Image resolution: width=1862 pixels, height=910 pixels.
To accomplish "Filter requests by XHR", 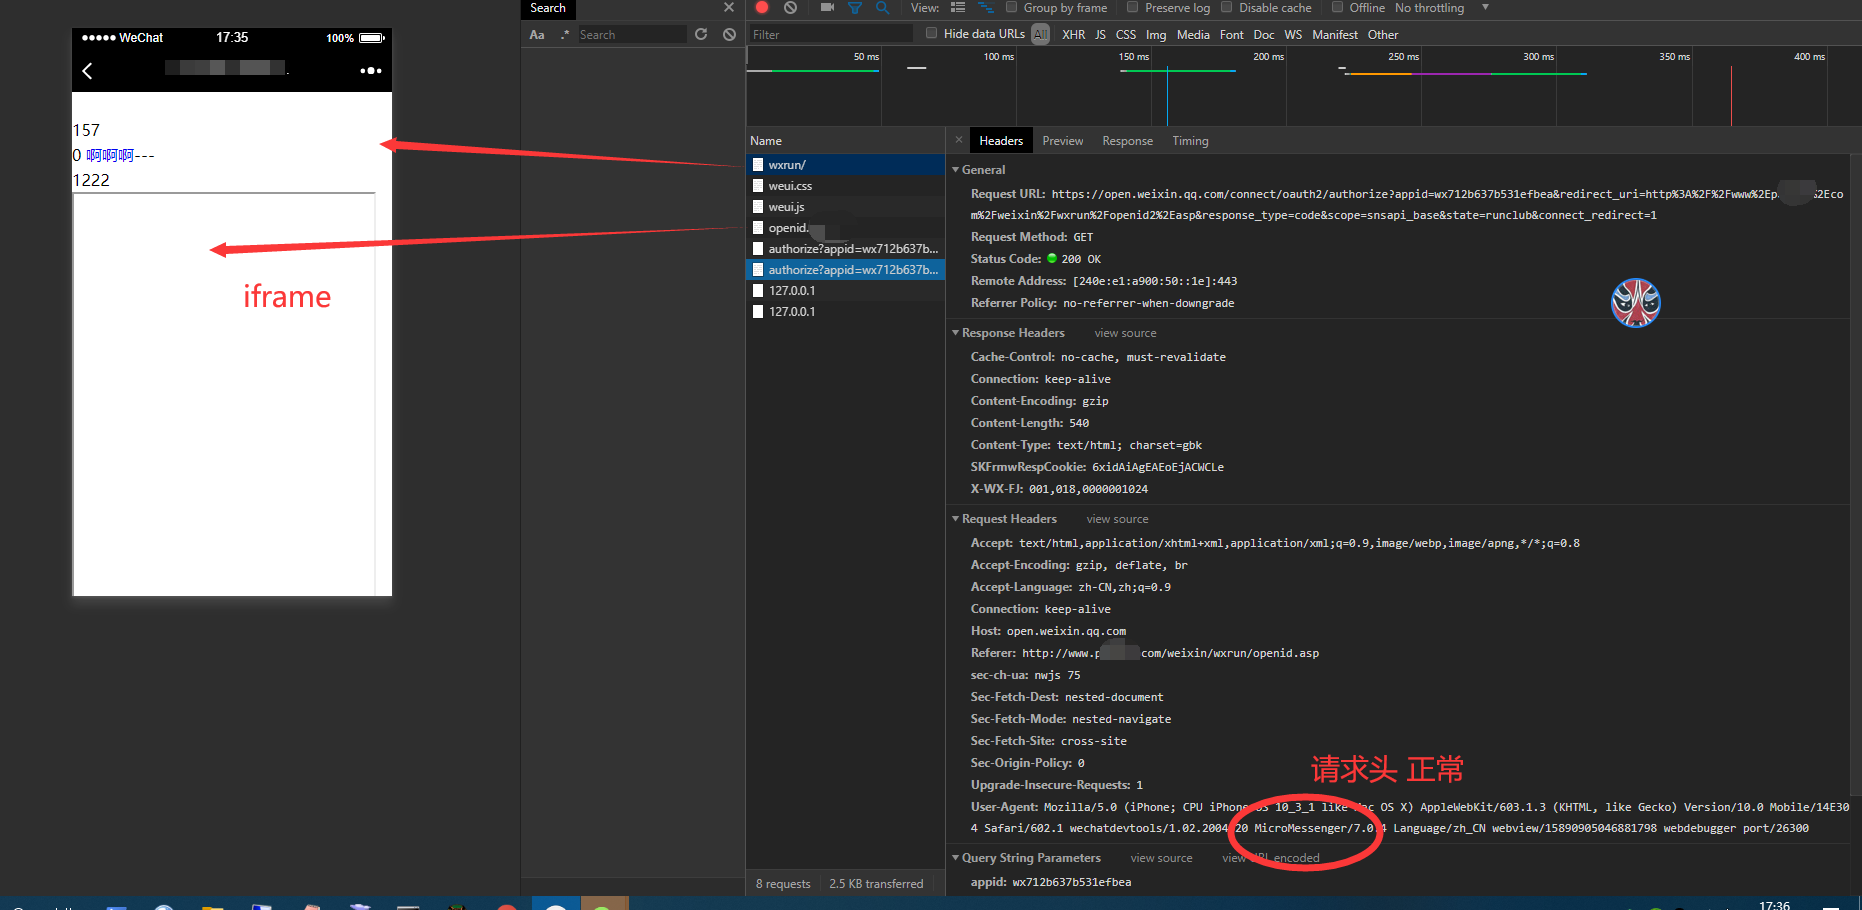I will [1074, 34].
